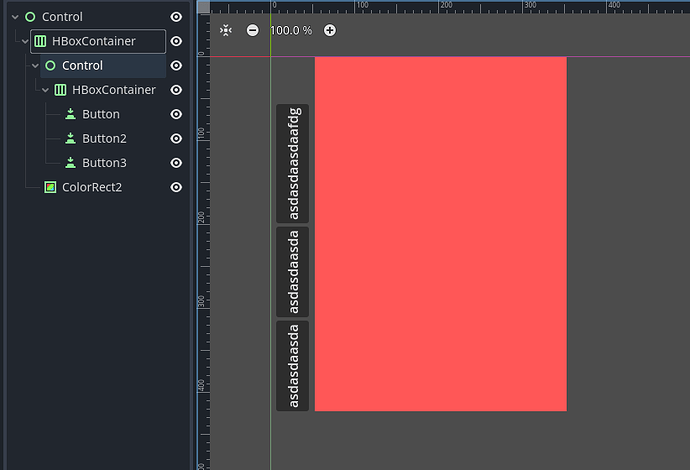Viewport: 690px width, 470px height.
Task: Click the center view icon in viewport toolbar
Action: [226, 30]
